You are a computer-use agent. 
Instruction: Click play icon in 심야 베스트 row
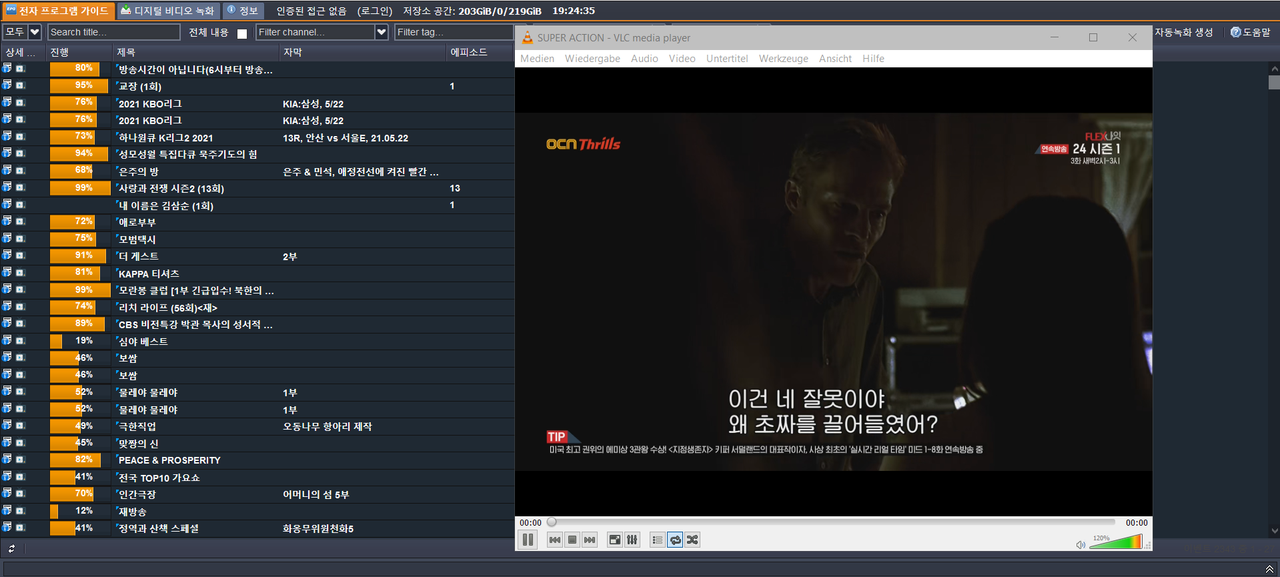tap(20, 340)
